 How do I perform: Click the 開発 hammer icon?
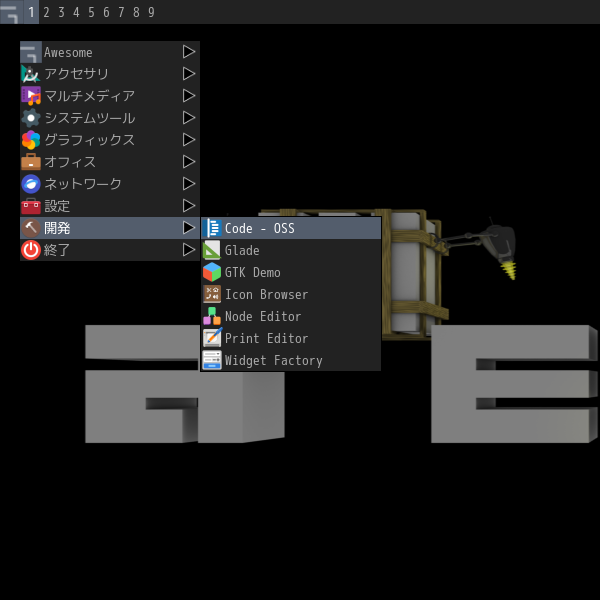pyautogui.click(x=31, y=228)
